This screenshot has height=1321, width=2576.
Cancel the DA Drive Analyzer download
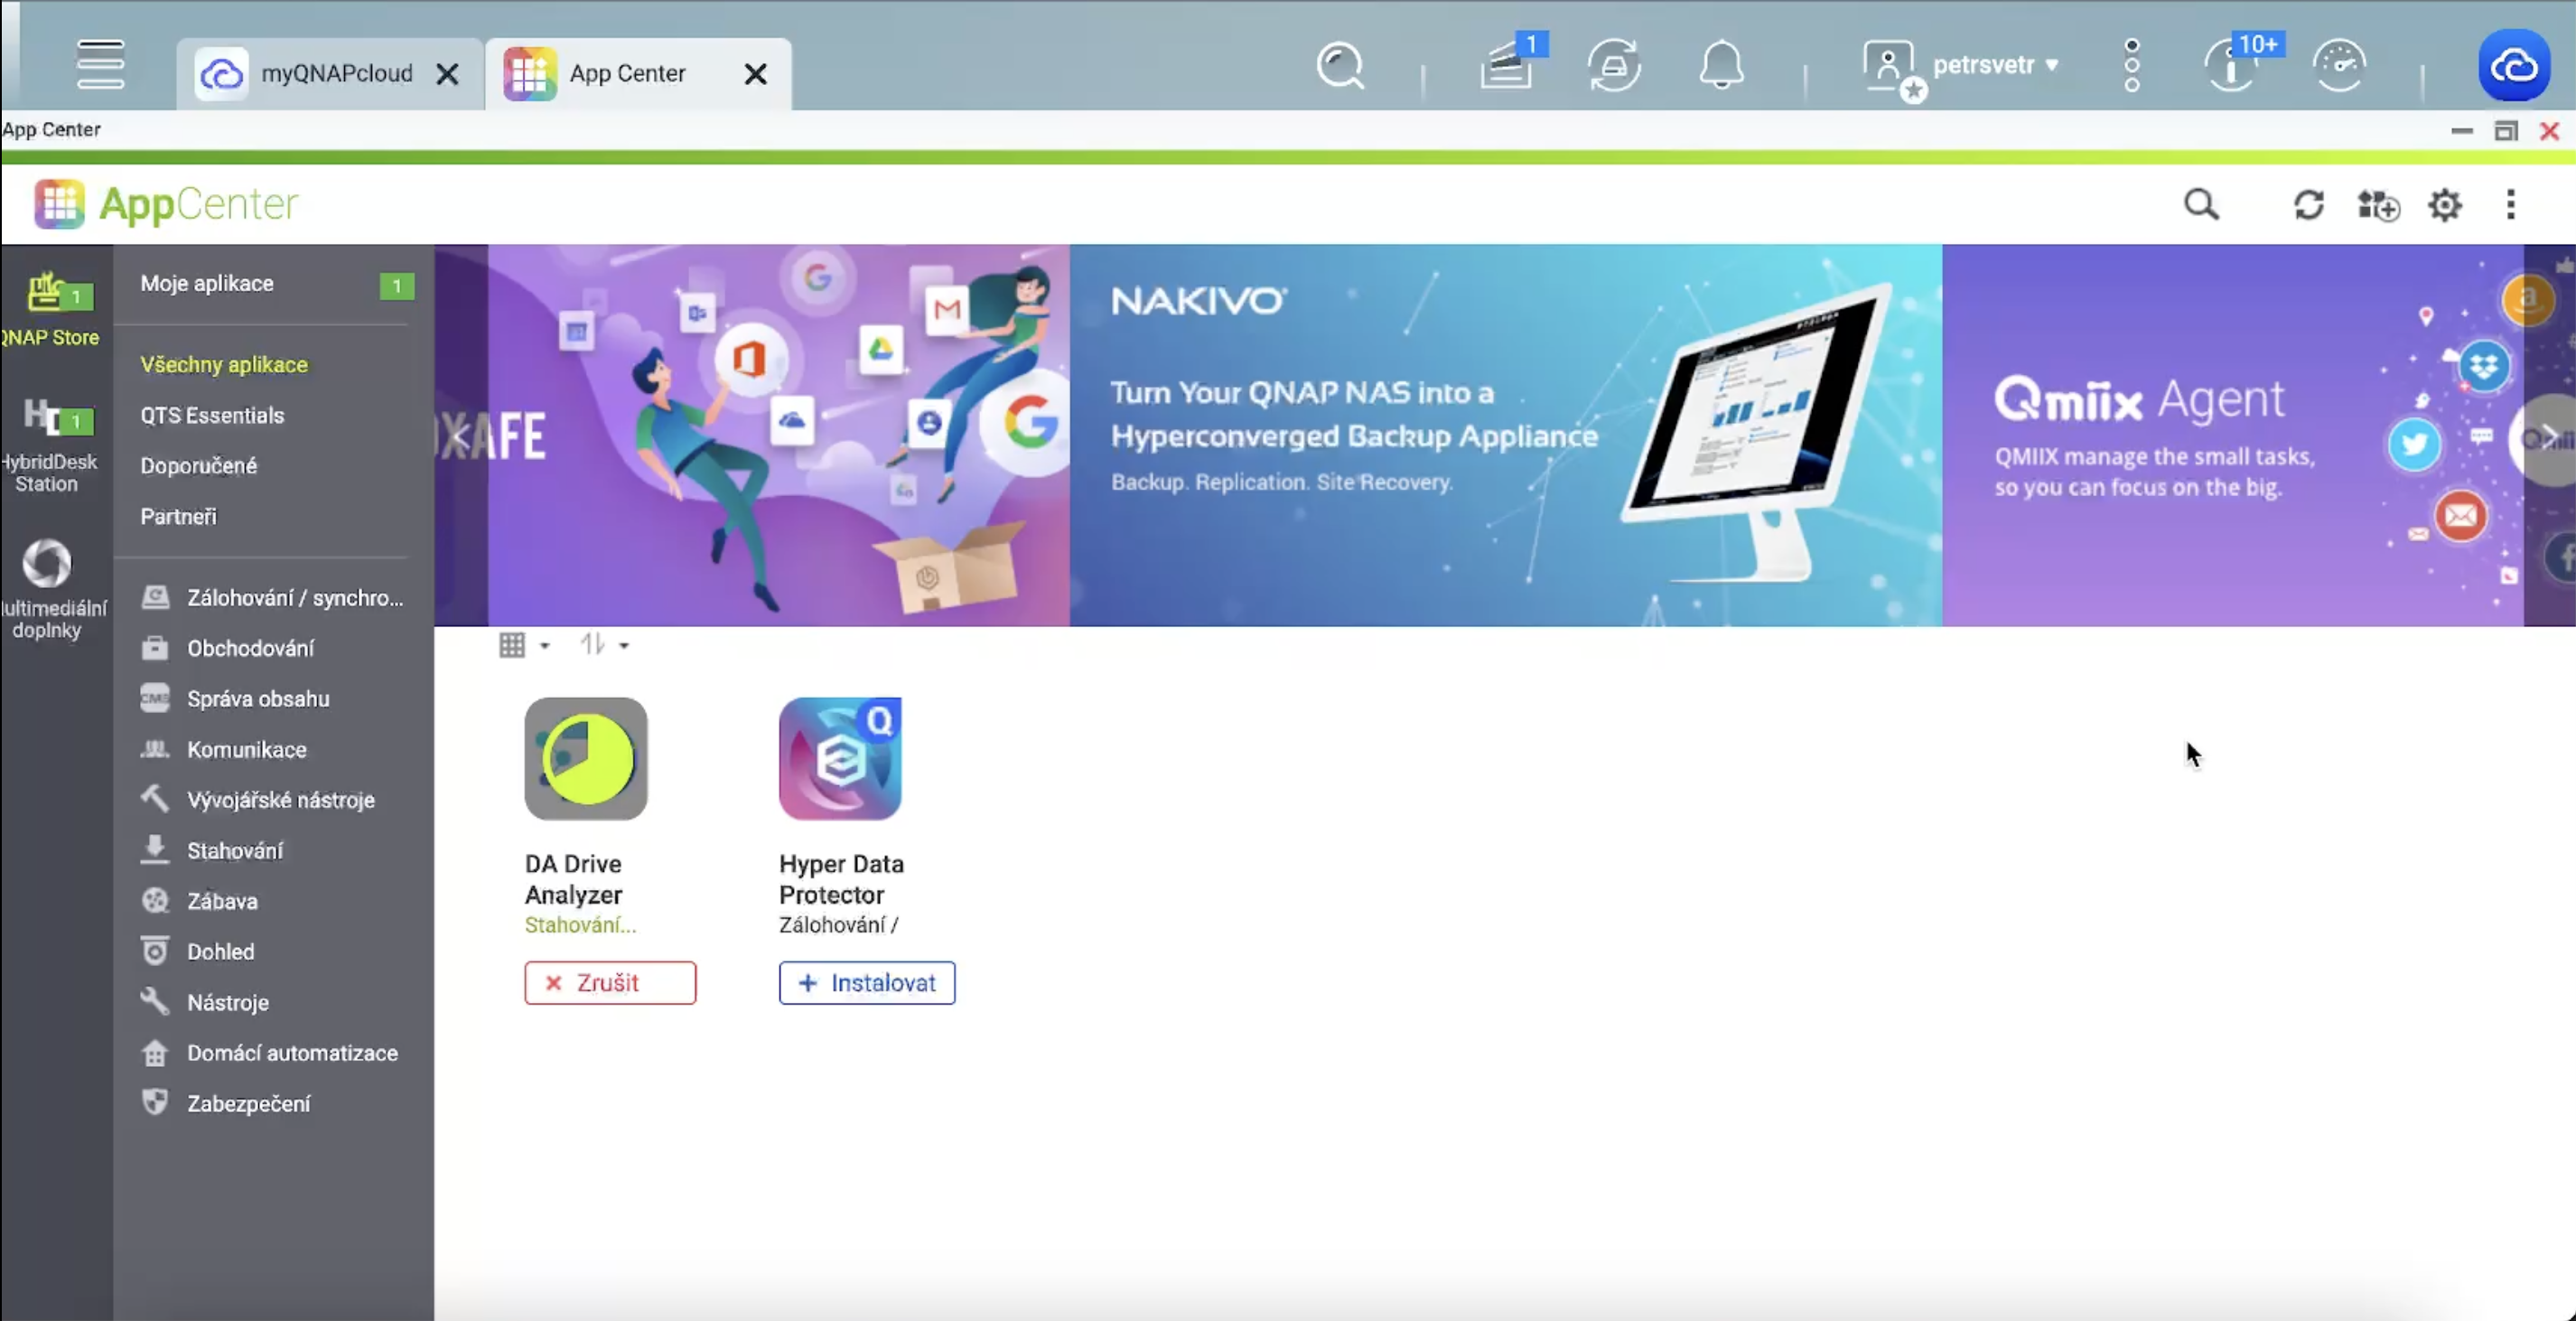609,982
